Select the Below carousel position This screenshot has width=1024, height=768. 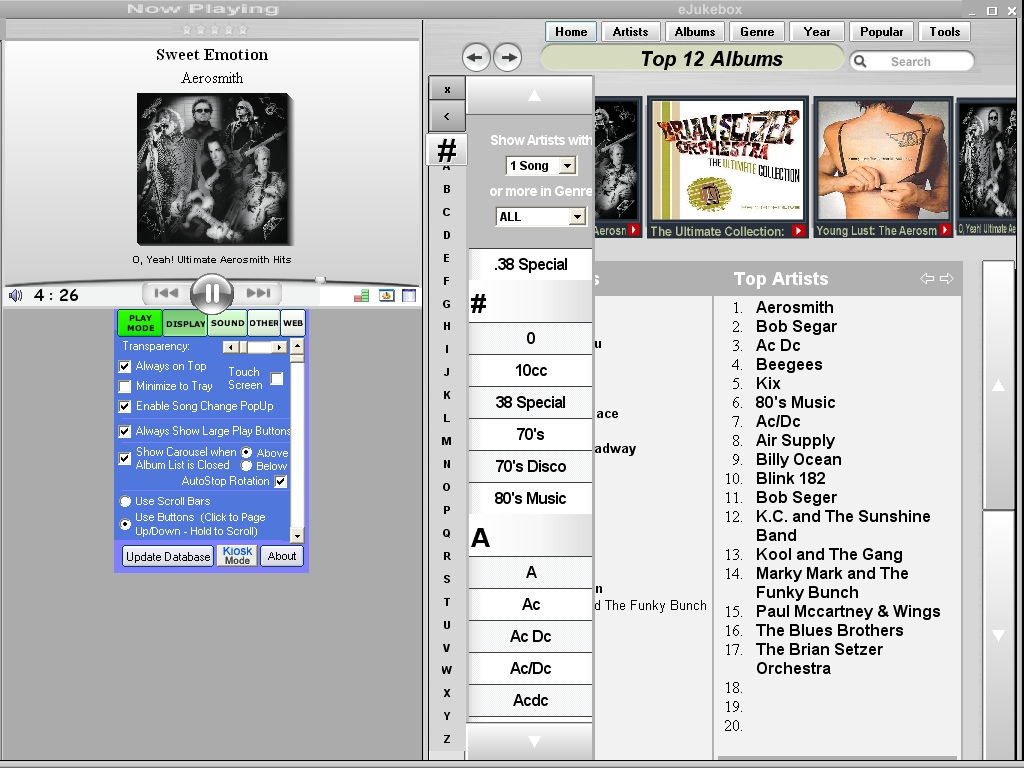tap(246, 466)
